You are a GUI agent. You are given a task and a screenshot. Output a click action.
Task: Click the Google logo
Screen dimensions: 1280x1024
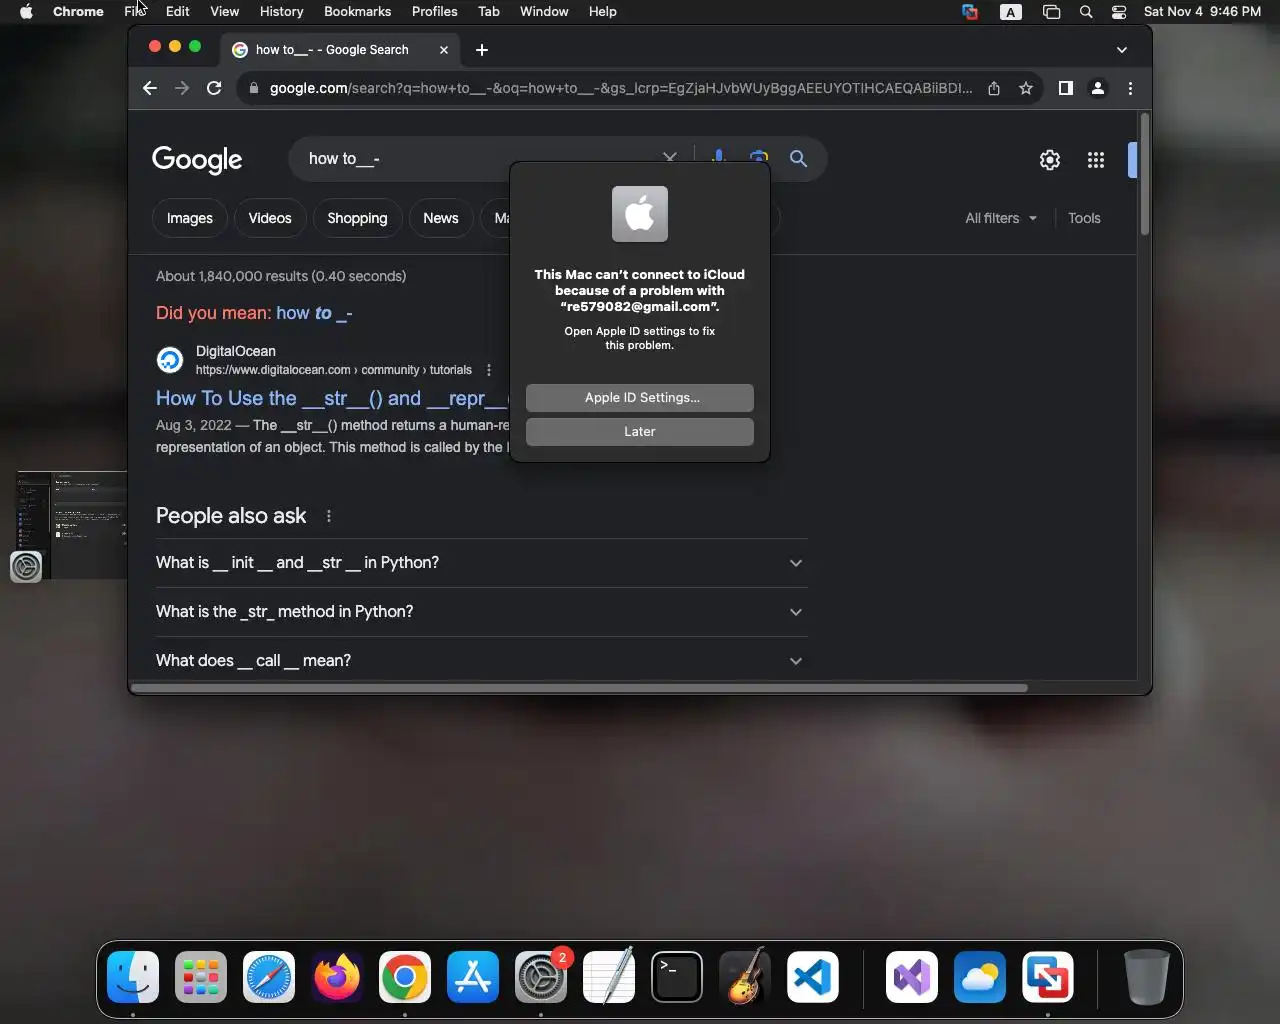point(197,160)
